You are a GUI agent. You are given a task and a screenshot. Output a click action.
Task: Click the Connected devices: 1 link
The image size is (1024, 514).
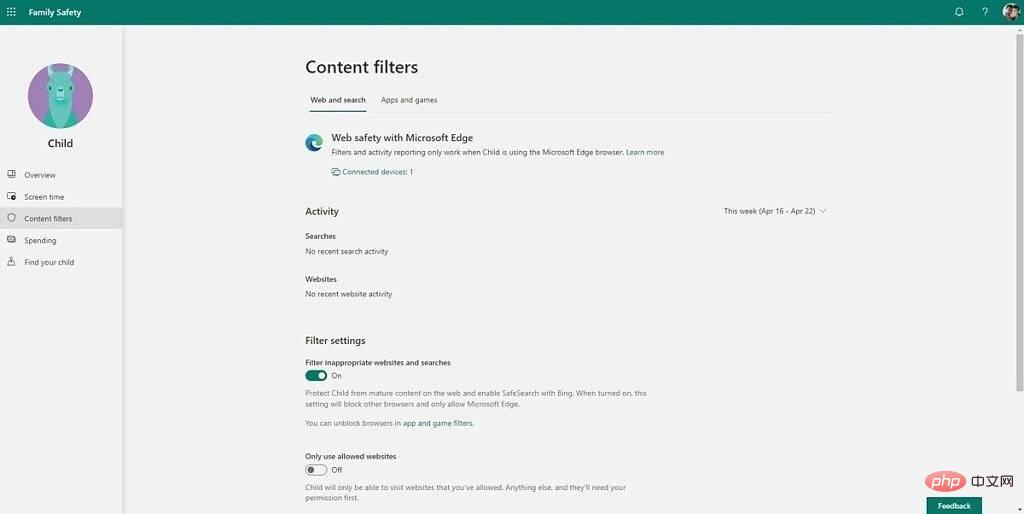377,172
